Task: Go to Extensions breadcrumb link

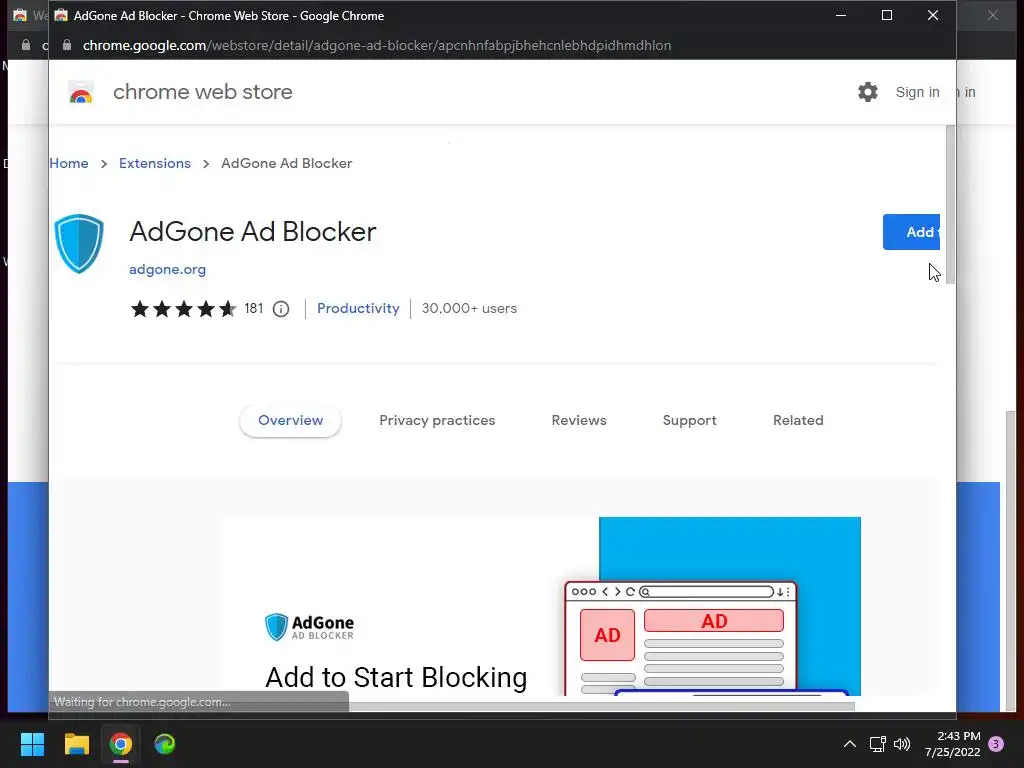Action: pyautogui.click(x=155, y=163)
